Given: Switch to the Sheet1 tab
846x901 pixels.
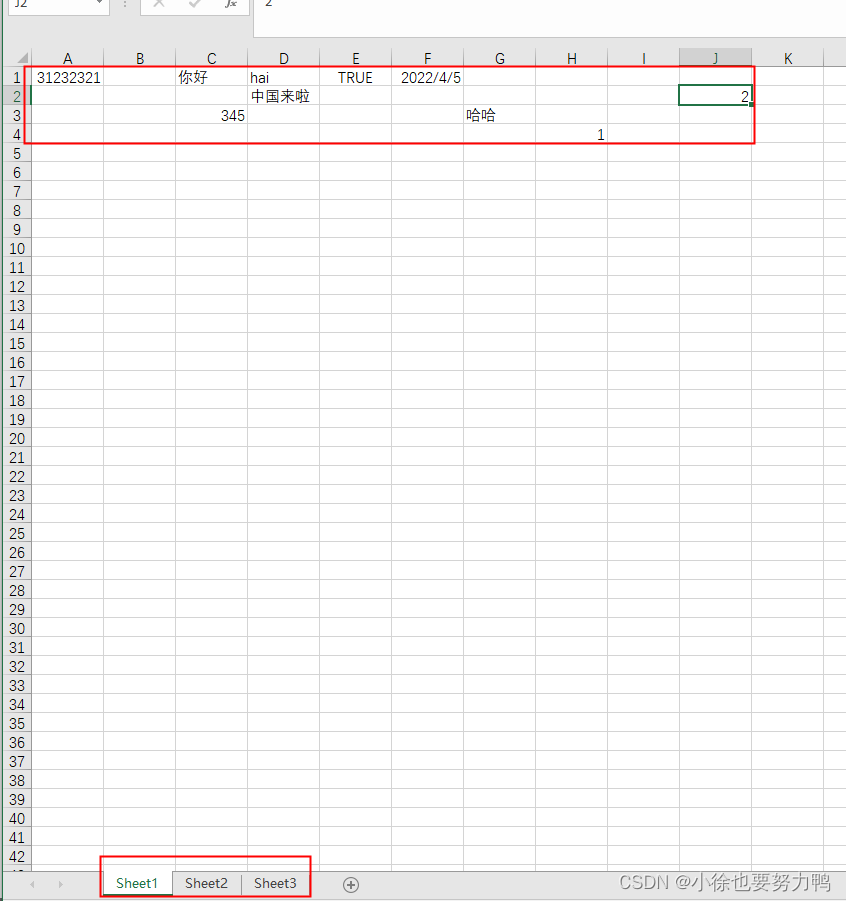Looking at the screenshot, I should click(x=137, y=883).
